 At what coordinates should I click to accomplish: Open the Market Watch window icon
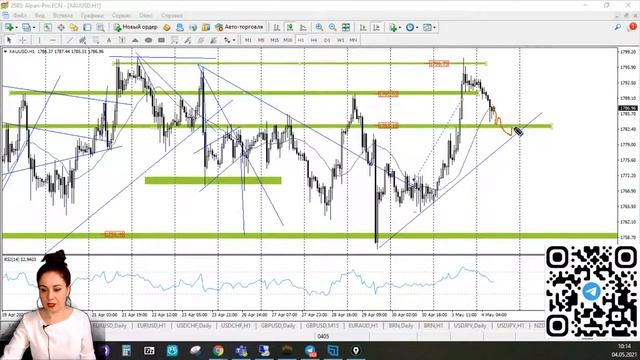click(47, 27)
